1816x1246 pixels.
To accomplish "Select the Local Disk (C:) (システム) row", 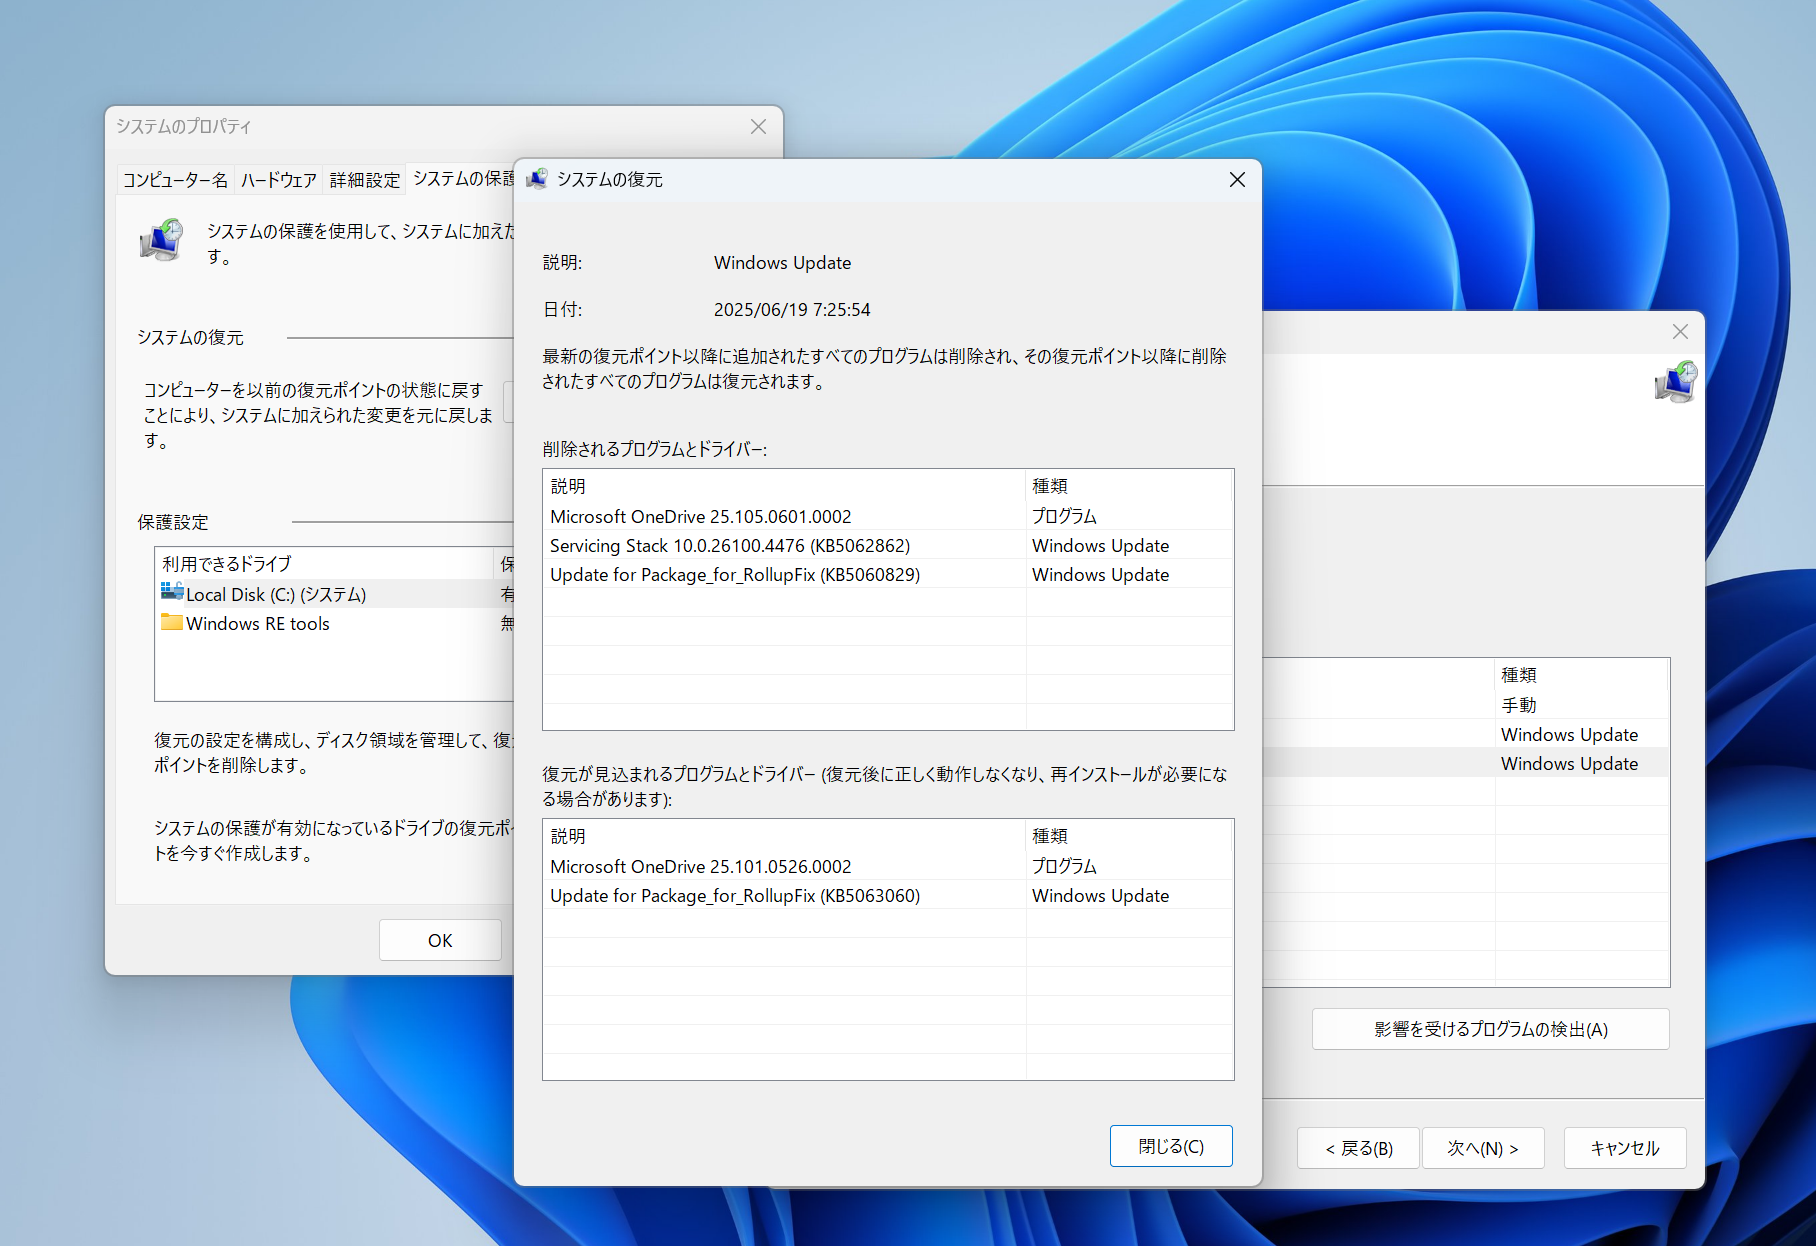I will 276,593.
